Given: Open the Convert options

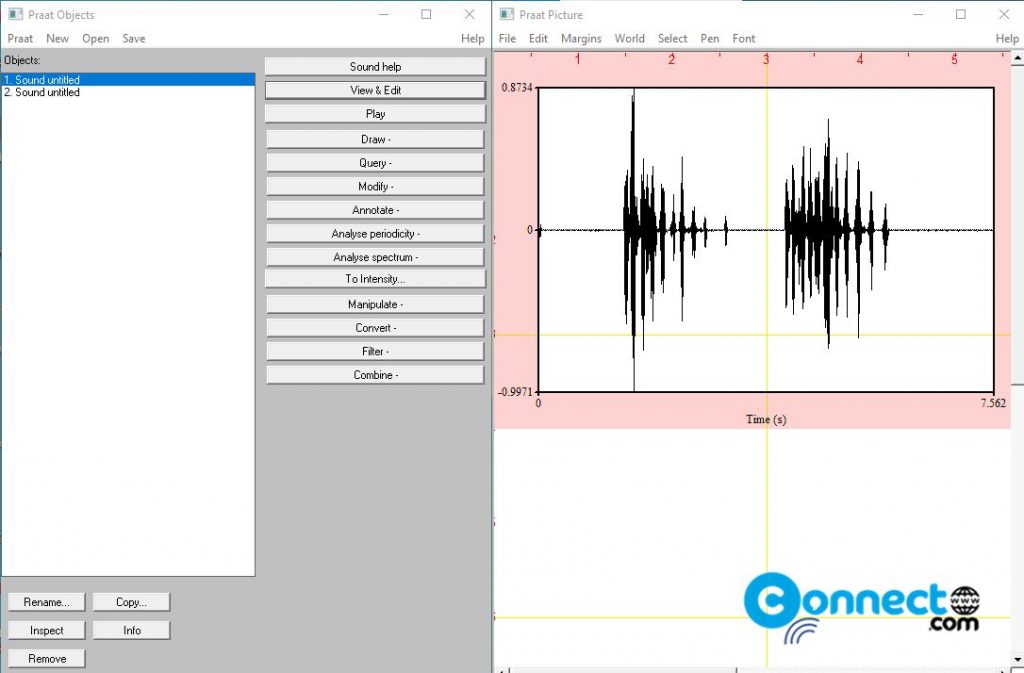Looking at the screenshot, I should tap(375, 327).
